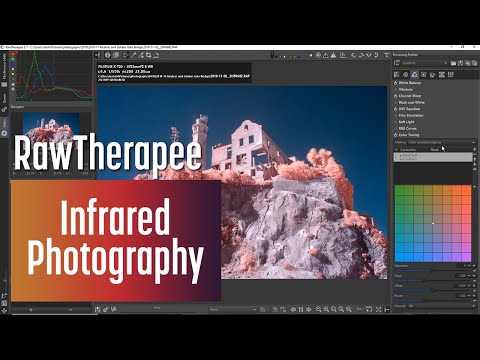480x360 pixels.
Task: Go to next image arrow
Action: click(309, 309)
